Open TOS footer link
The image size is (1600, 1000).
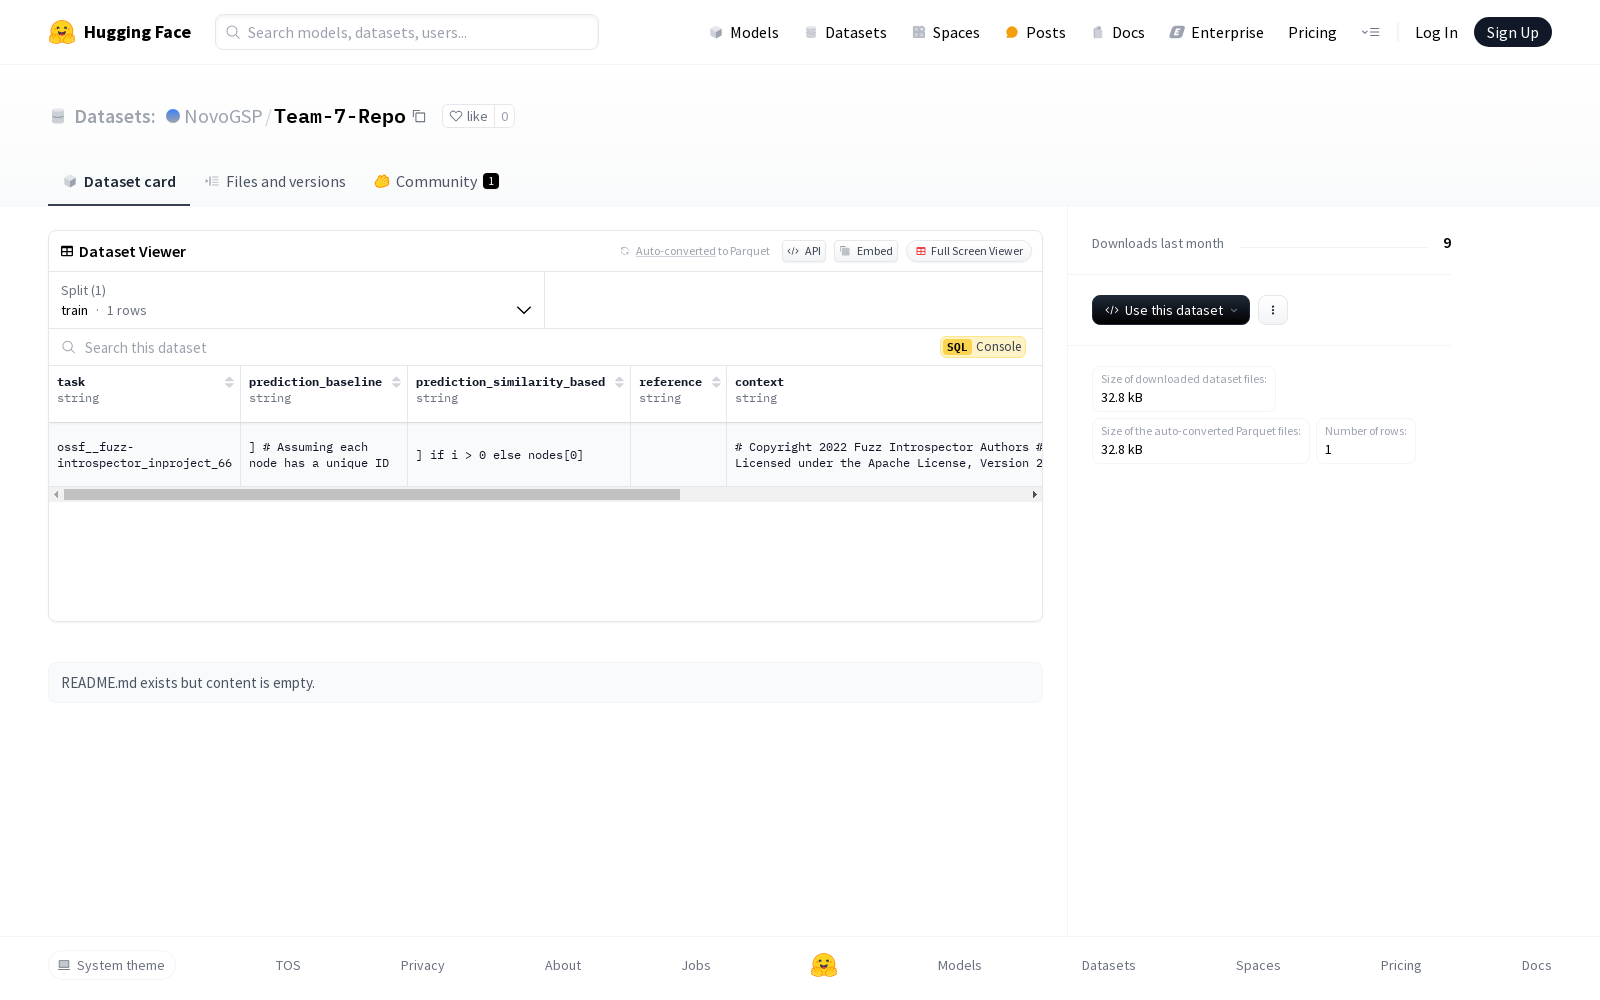click(x=288, y=965)
